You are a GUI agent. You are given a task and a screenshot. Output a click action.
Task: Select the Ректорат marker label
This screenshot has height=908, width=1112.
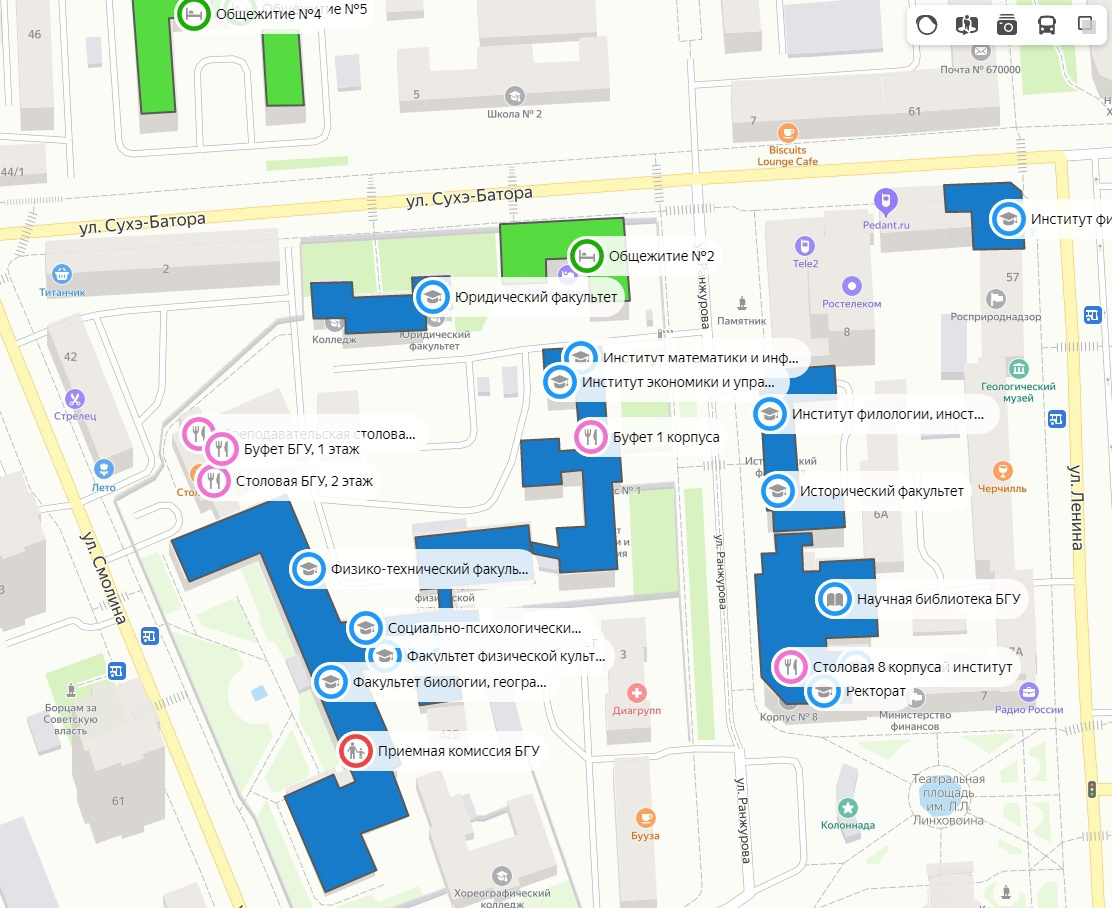coord(875,691)
